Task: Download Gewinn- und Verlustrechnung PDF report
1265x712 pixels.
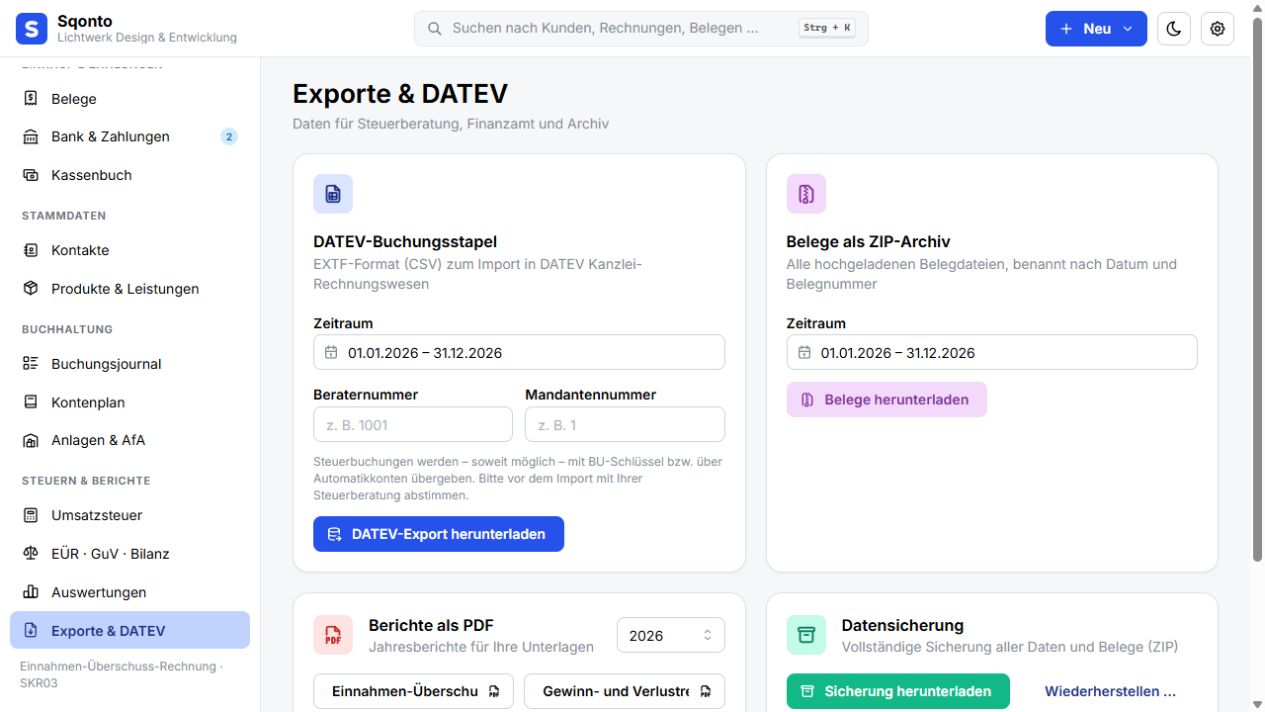Action: click(624, 691)
